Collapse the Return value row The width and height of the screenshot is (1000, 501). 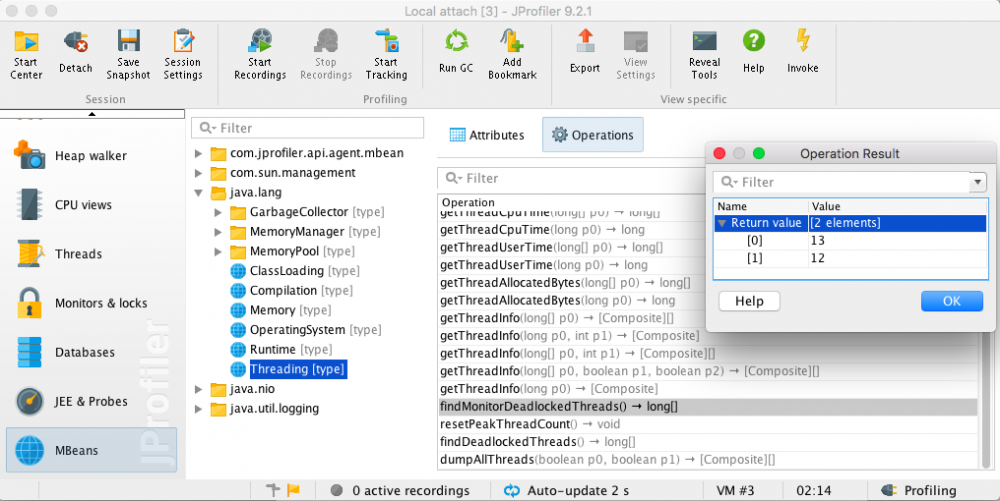(722, 223)
